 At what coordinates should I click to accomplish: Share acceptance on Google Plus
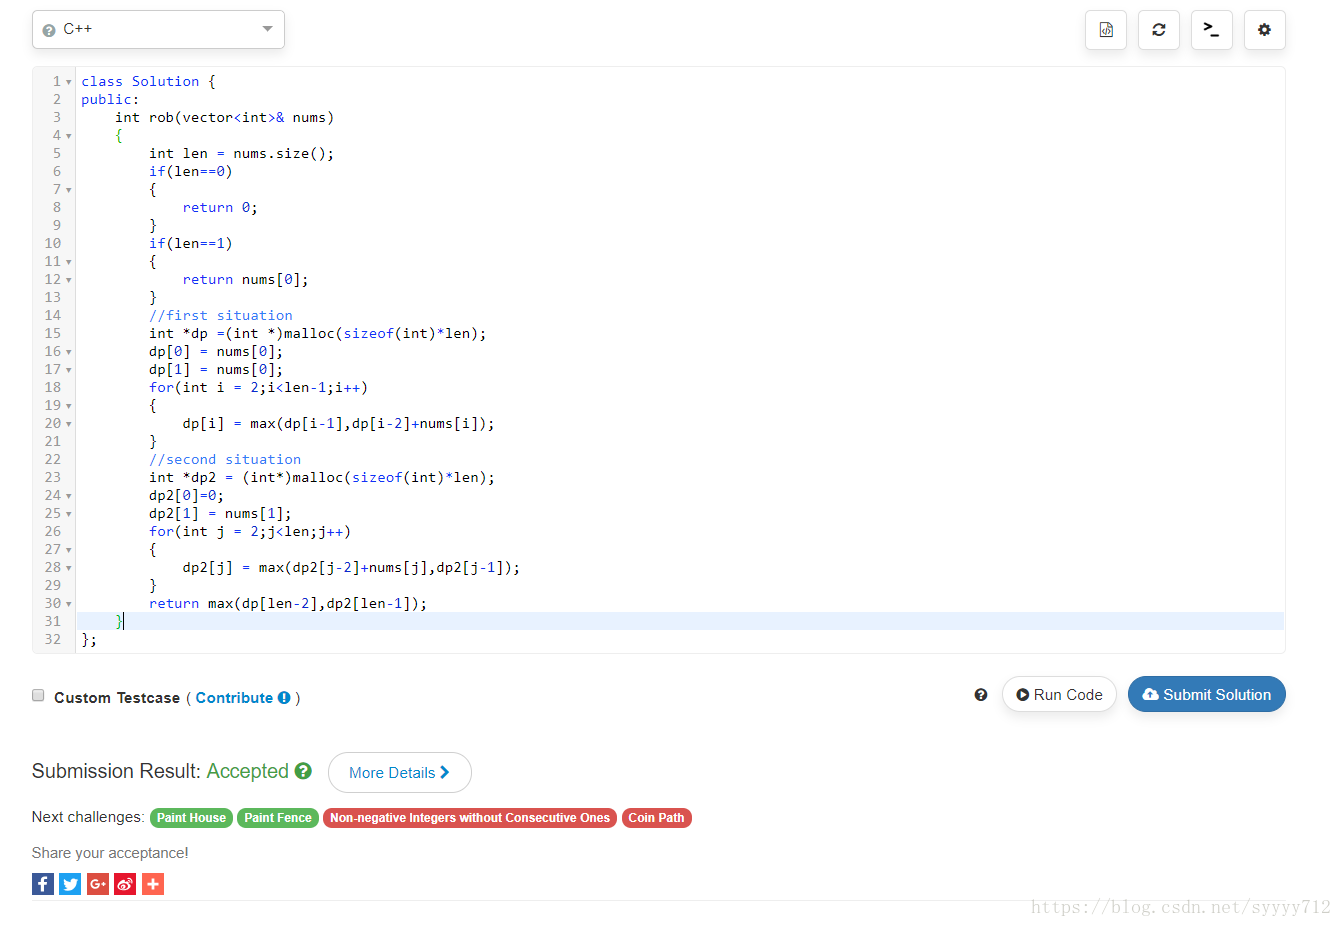coord(98,884)
